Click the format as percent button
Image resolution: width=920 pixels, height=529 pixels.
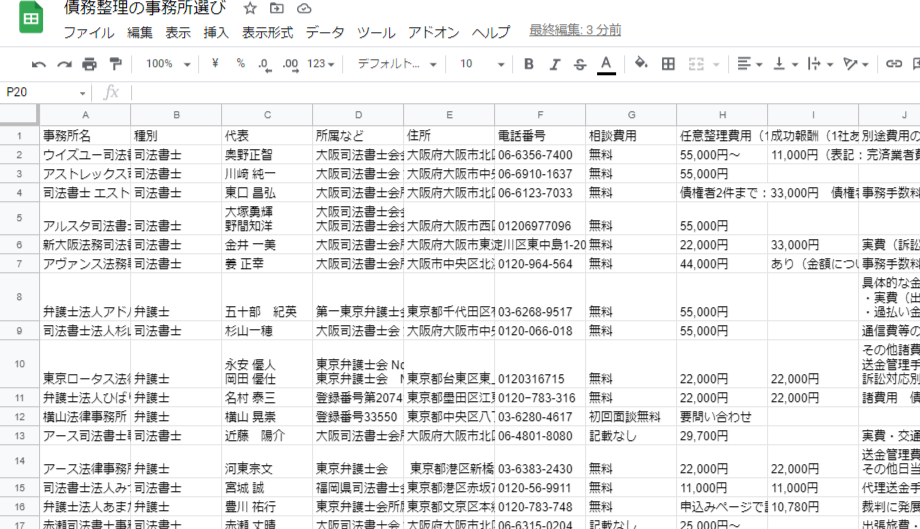click(x=240, y=64)
